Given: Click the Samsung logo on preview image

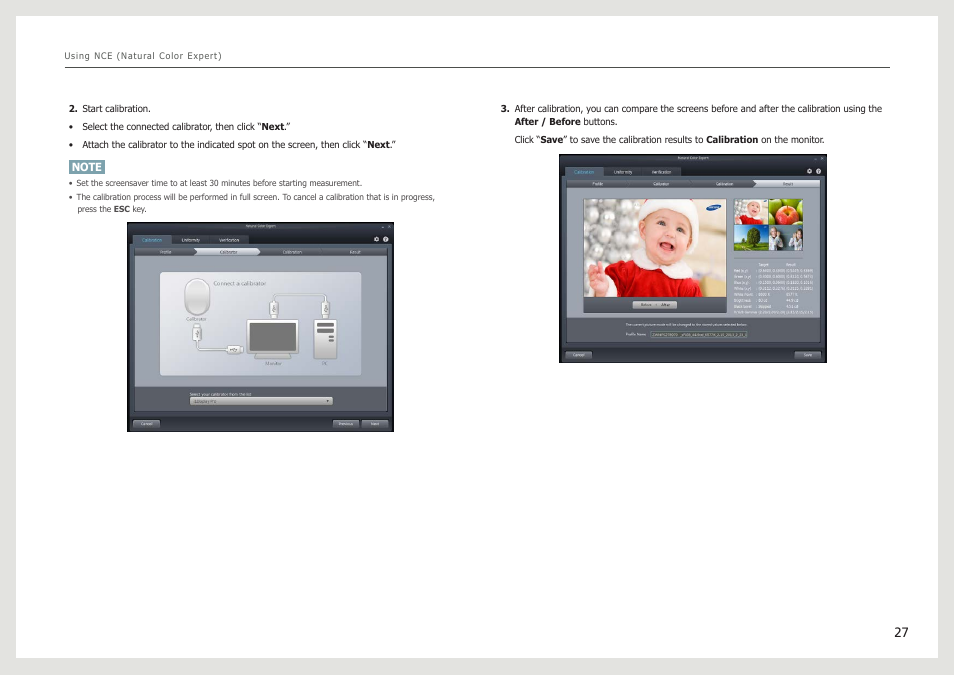Looking at the screenshot, I should click(713, 208).
